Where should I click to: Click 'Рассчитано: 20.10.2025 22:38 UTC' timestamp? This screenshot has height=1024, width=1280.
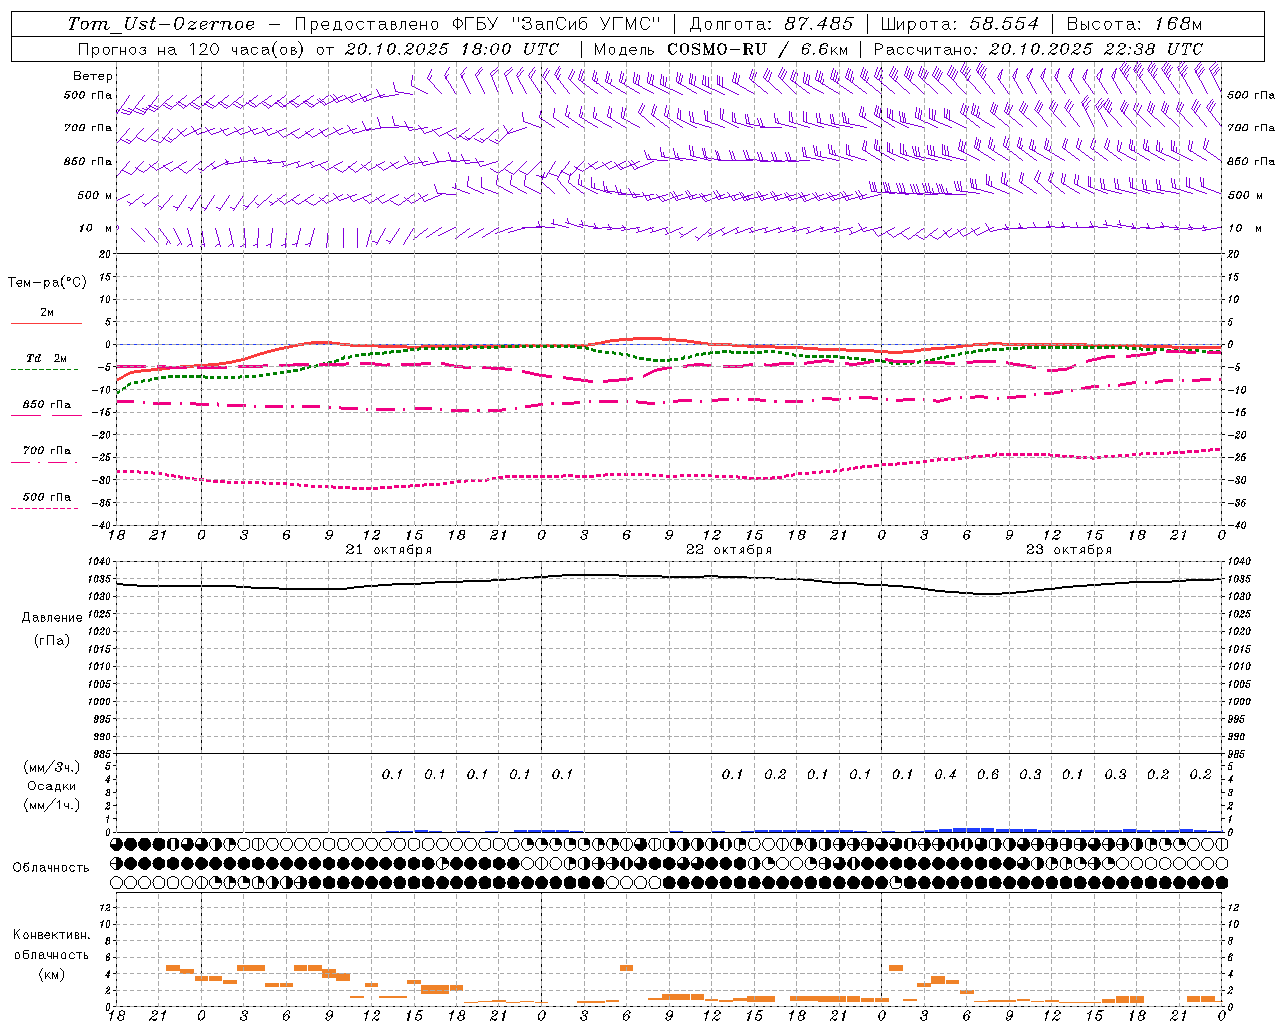[1038, 49]
